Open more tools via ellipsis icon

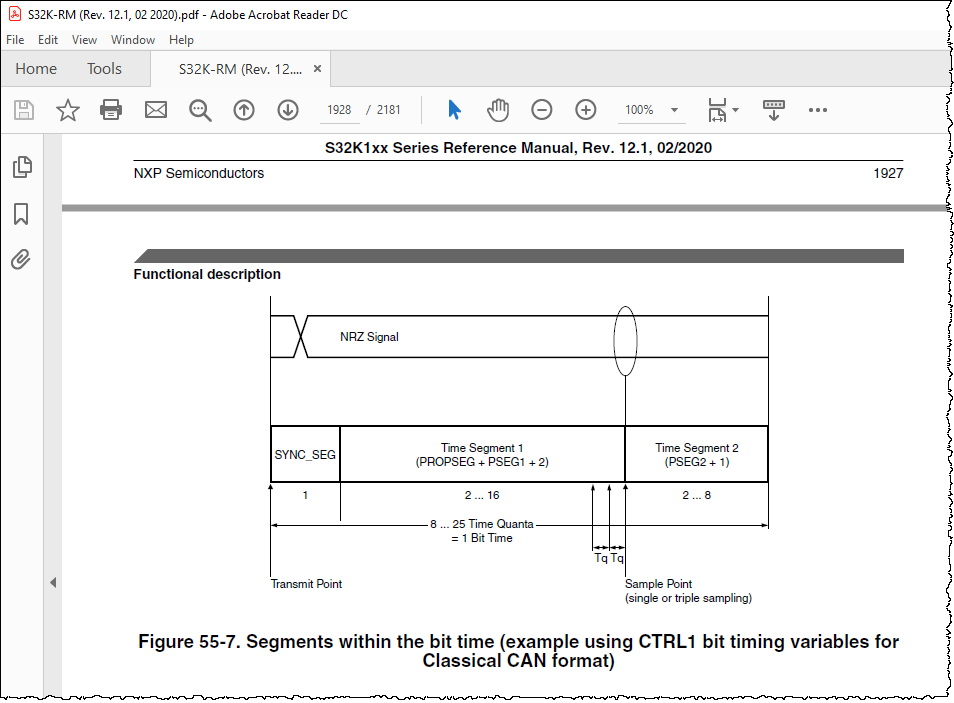point(818,110)
